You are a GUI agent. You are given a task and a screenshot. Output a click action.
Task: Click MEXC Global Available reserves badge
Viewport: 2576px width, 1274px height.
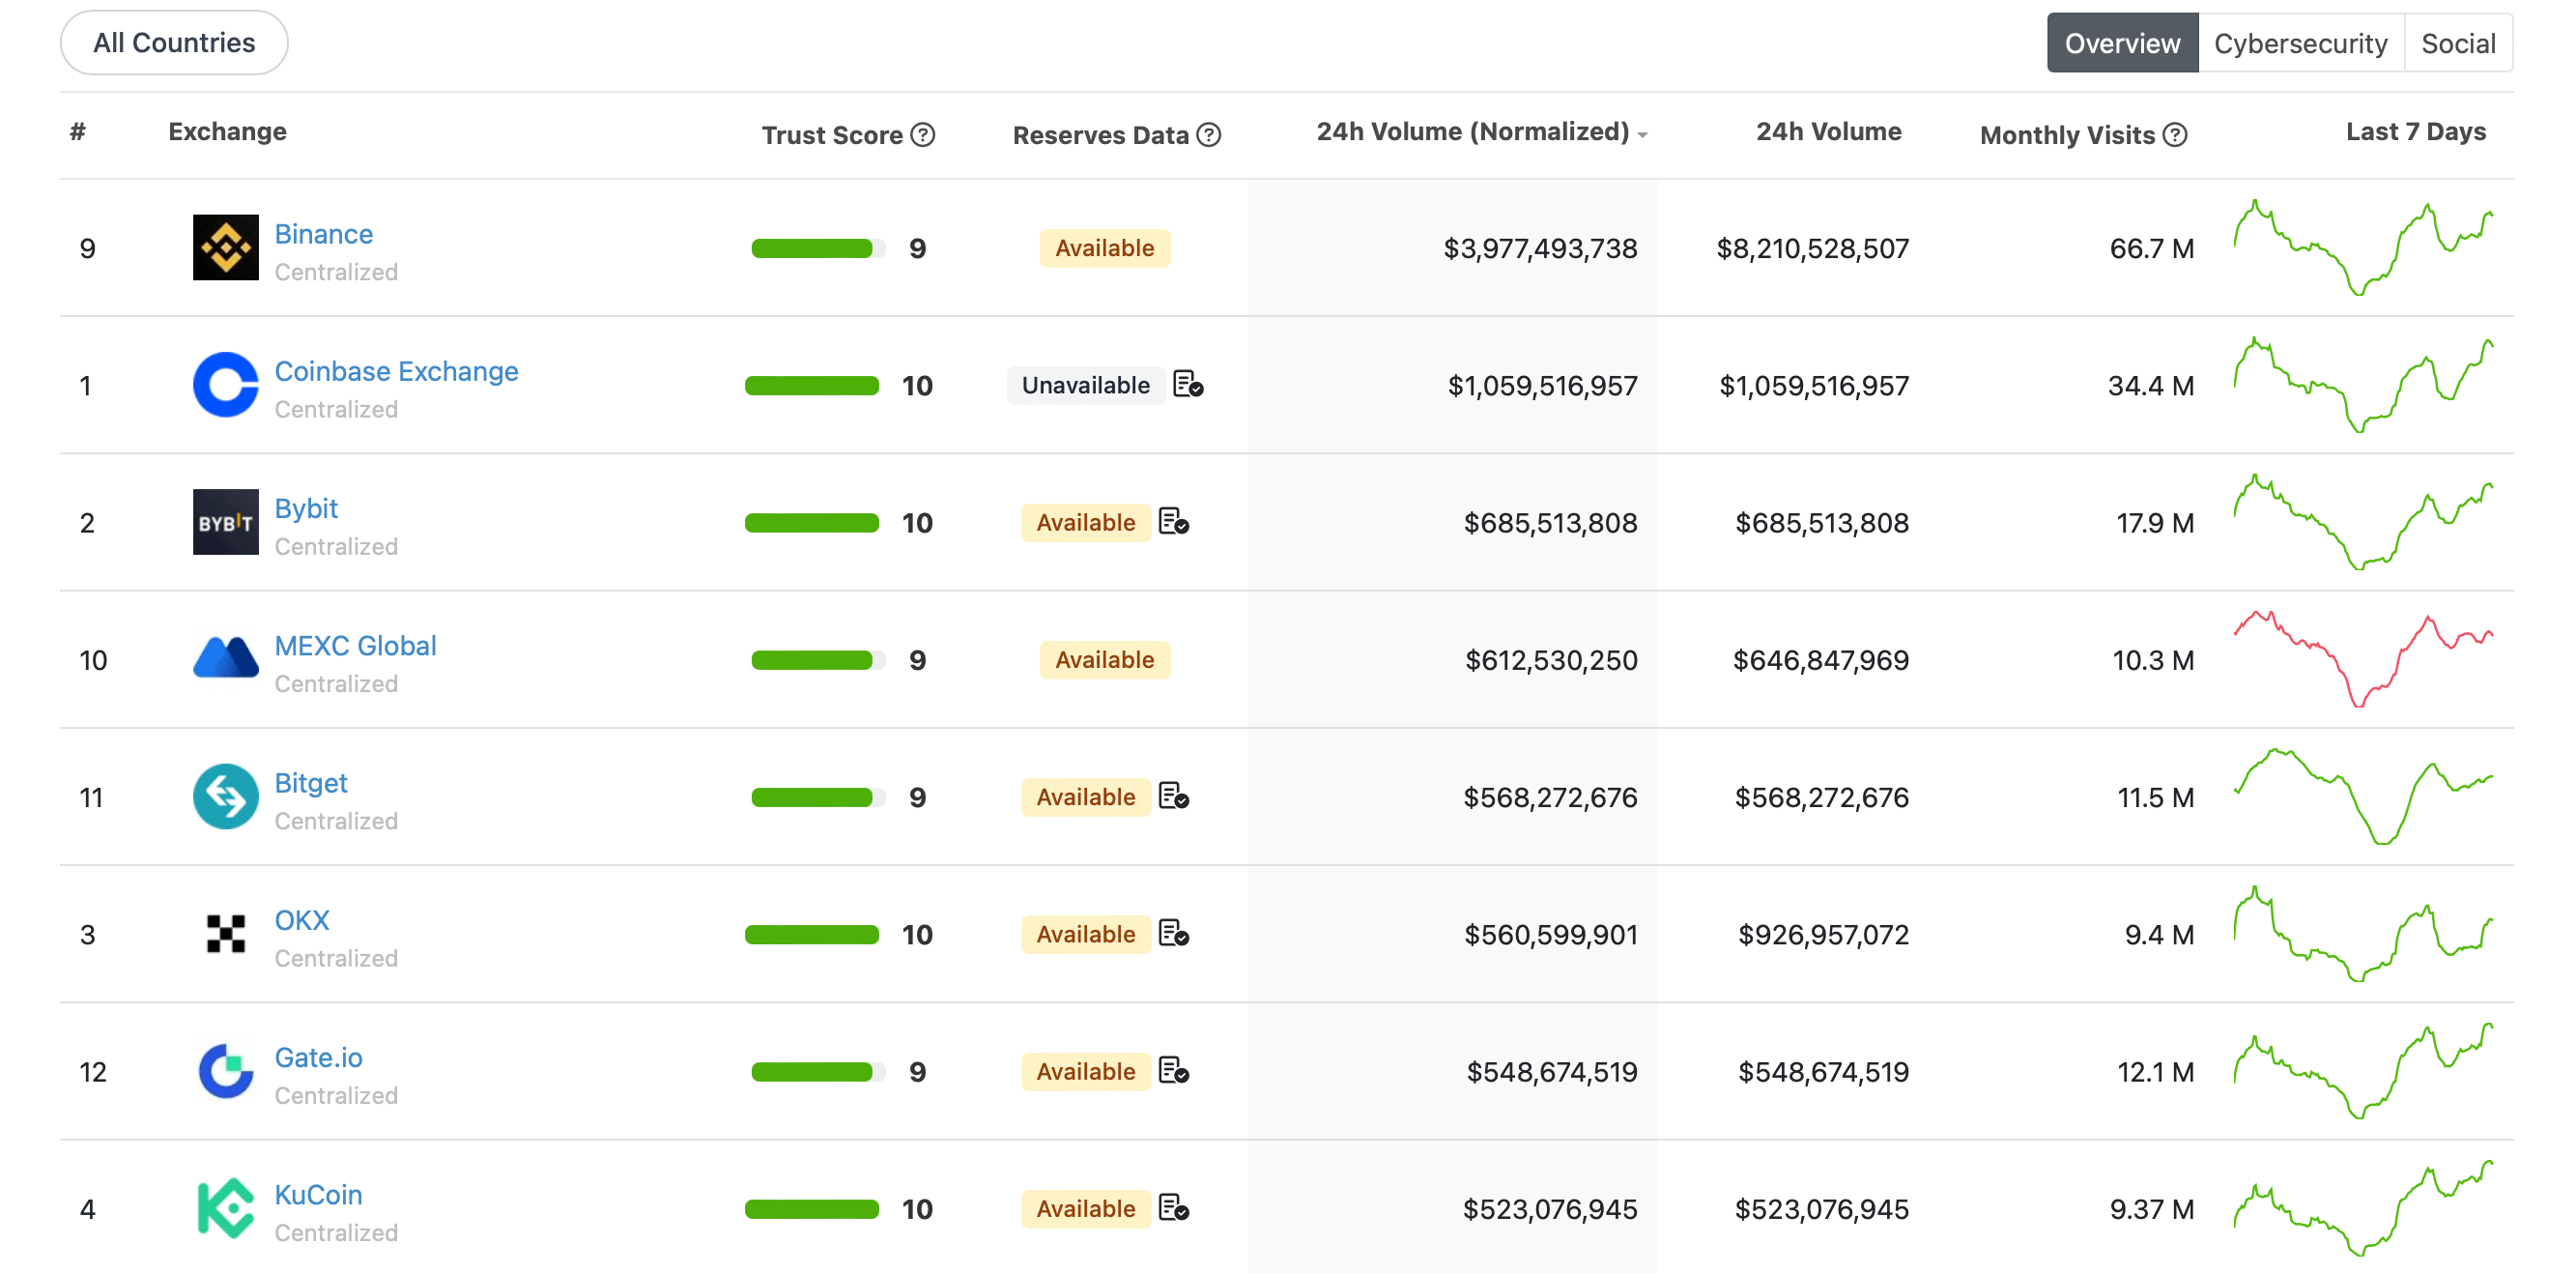click(1105, 660)
